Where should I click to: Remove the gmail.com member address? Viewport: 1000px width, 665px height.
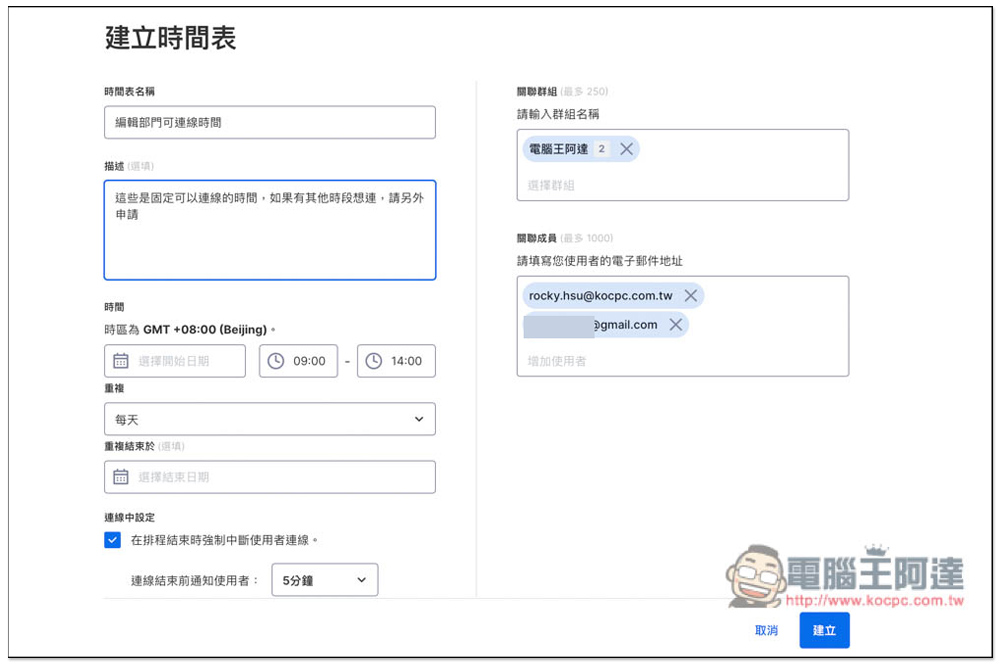675,325
